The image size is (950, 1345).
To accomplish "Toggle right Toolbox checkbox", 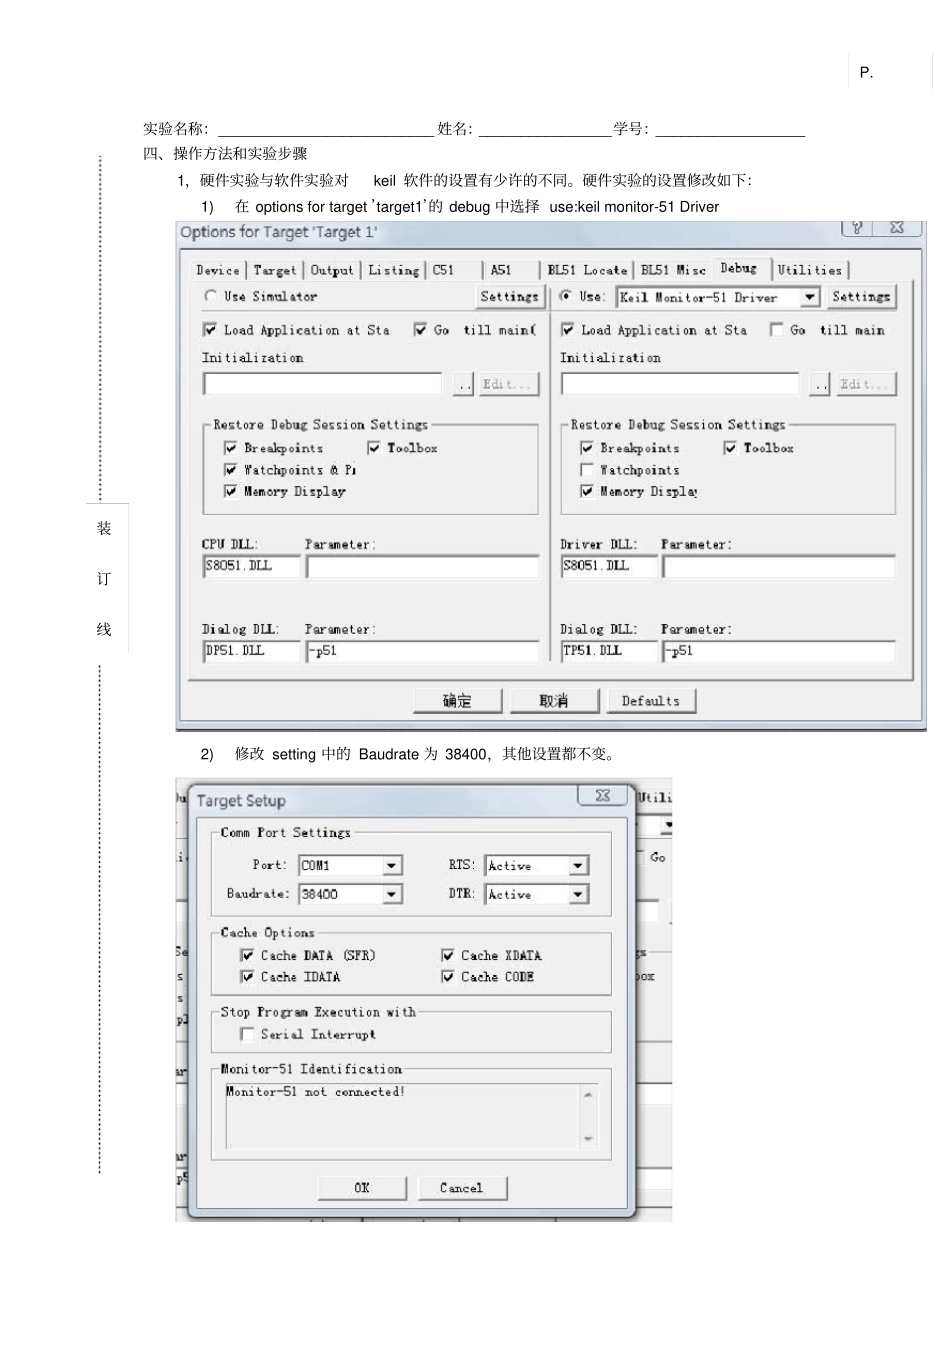I will (730, 448).
